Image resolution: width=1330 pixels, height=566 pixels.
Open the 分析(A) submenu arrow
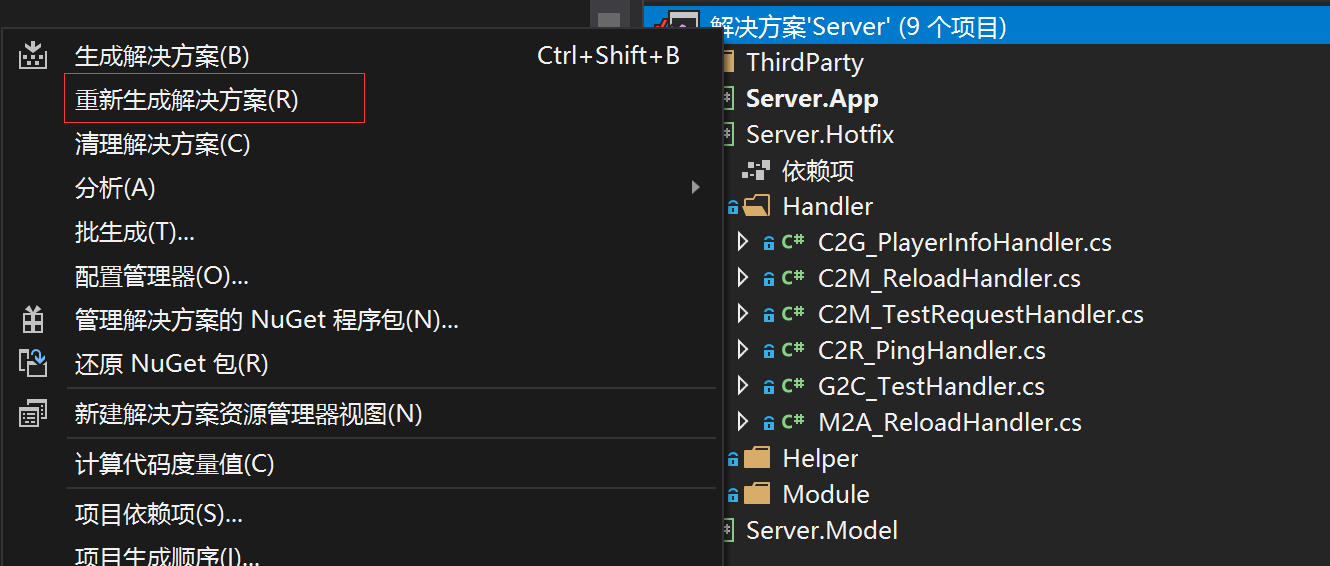(696, 187)
